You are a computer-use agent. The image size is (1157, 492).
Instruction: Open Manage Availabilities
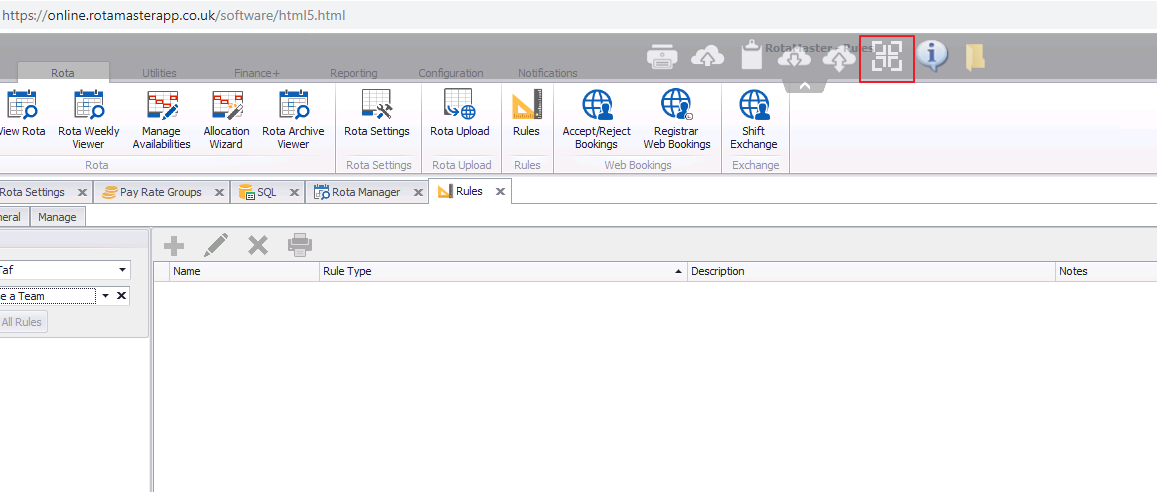[x=161, y=119]
